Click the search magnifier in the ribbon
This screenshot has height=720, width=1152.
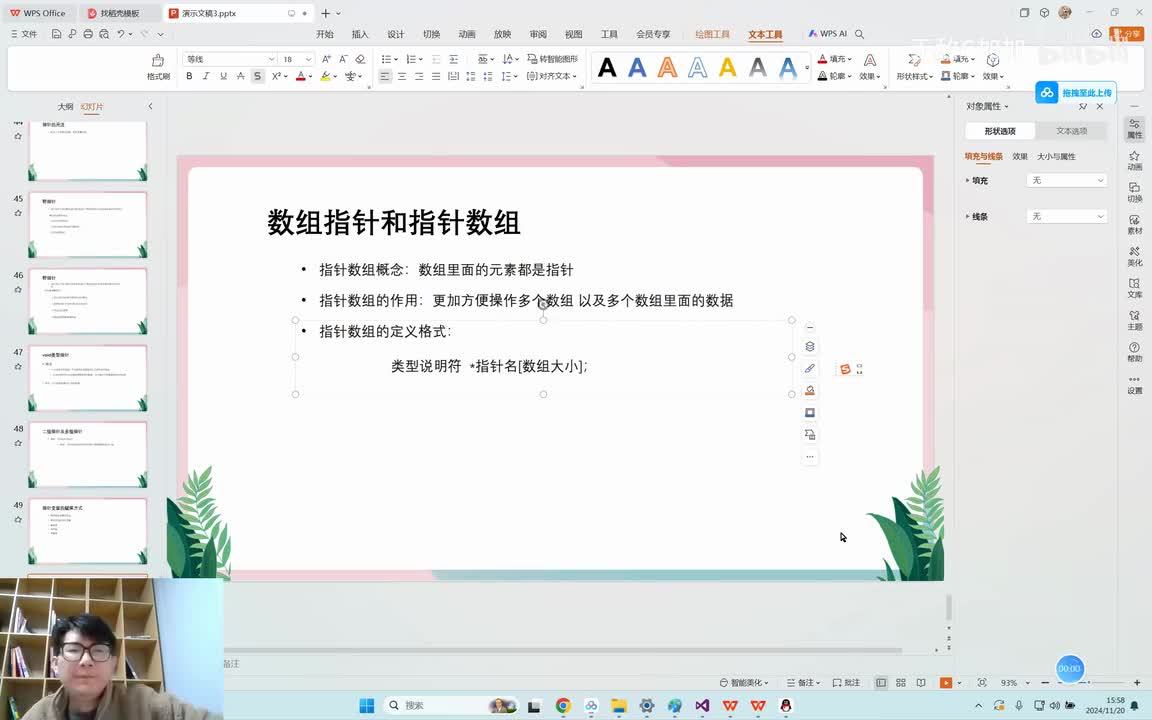(860, 34)
